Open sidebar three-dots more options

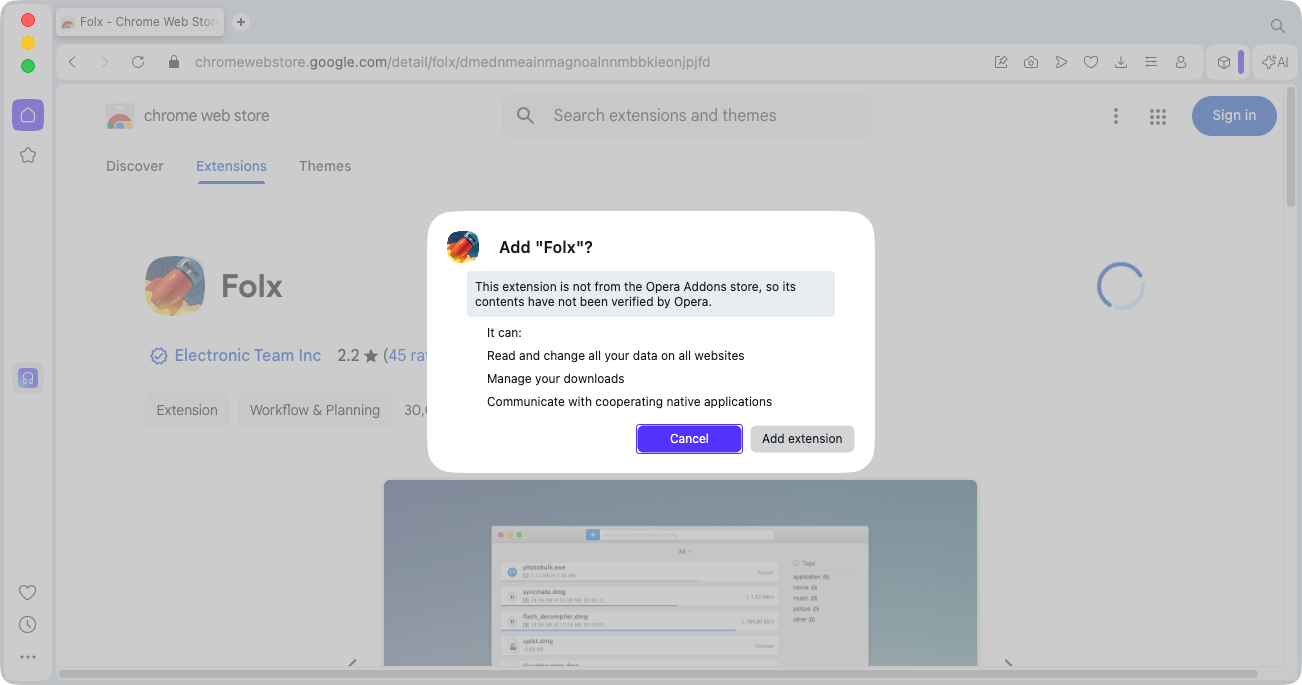point(28,657)
